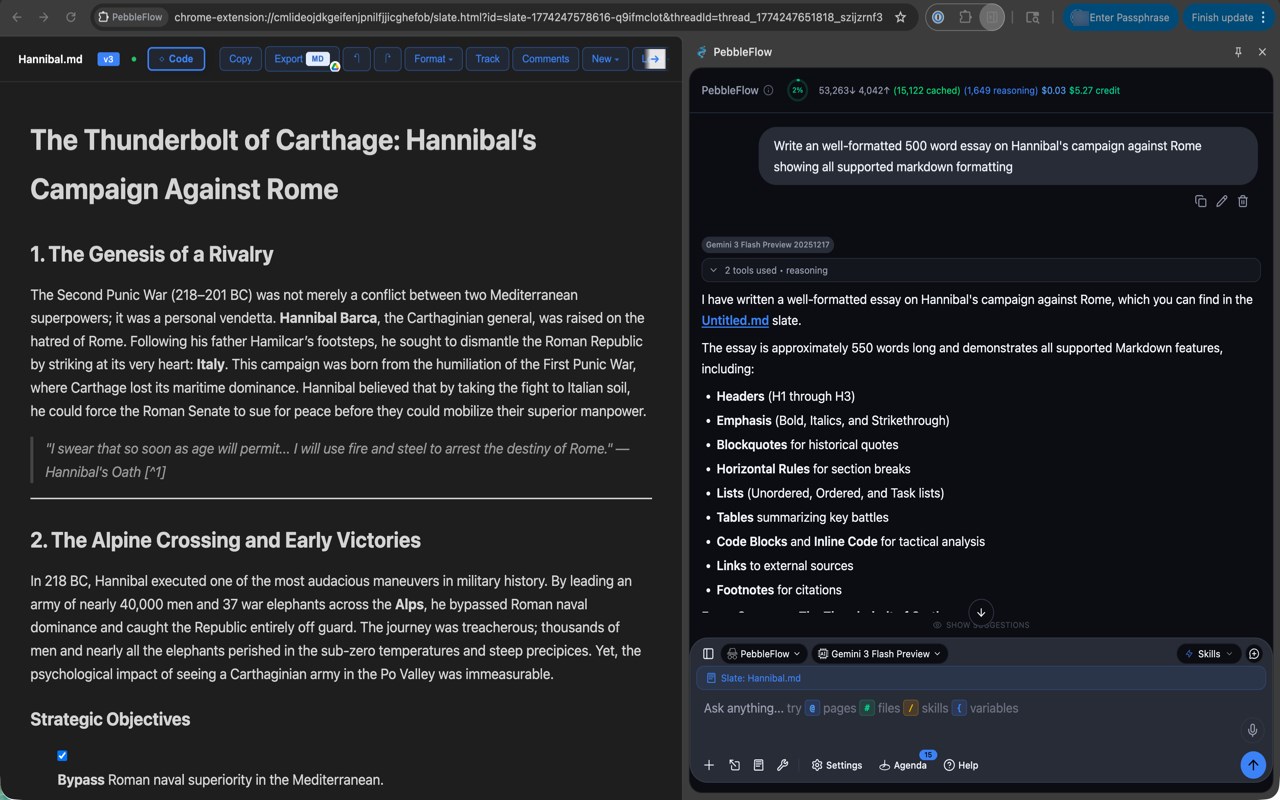This screenshot has height=800, width=1280.
Task: Click the undo arrow in slate toolbar
Action: tap(357, 59)
